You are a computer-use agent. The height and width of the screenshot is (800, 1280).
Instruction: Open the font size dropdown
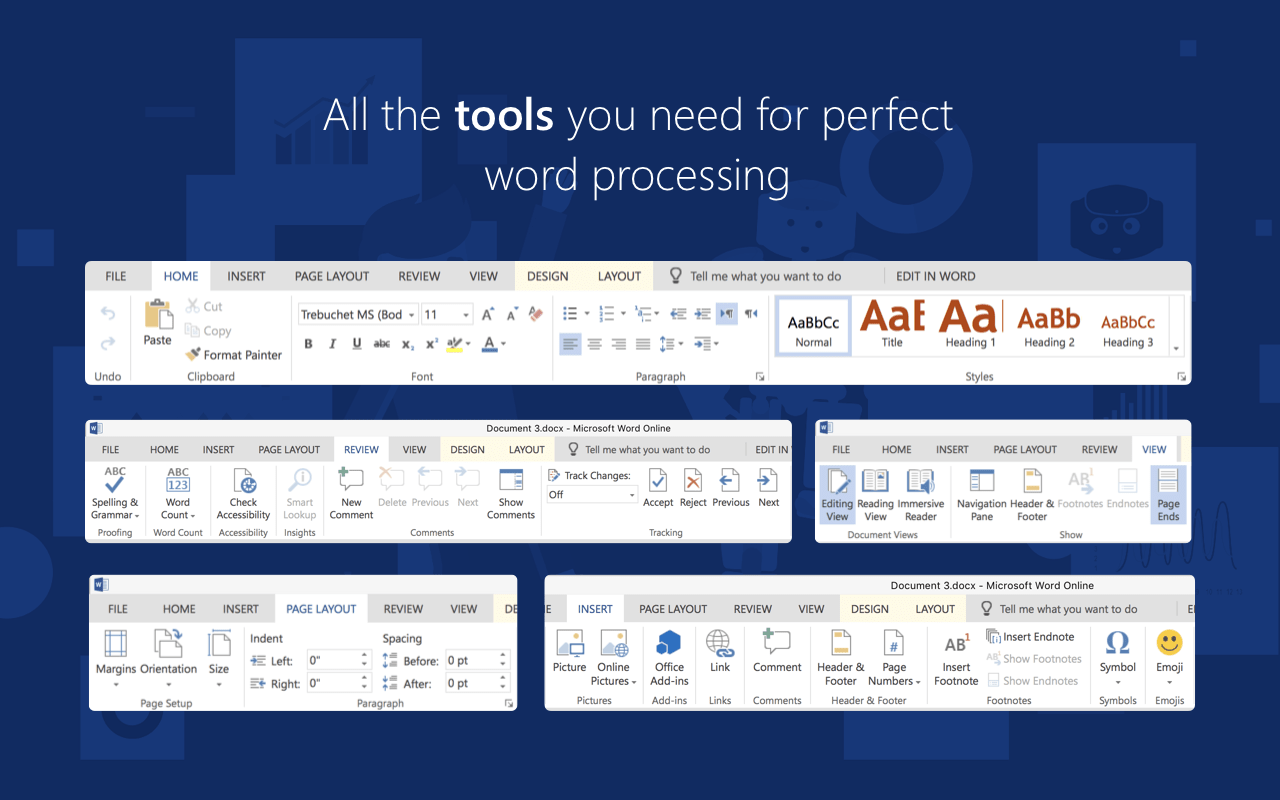(x=467, y=315)
